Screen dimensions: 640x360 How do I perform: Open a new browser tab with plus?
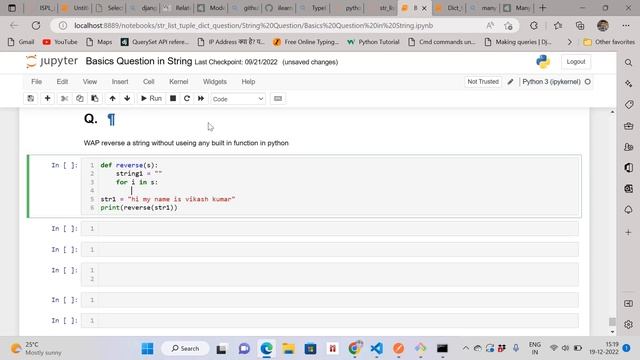[x=542, y=8]
